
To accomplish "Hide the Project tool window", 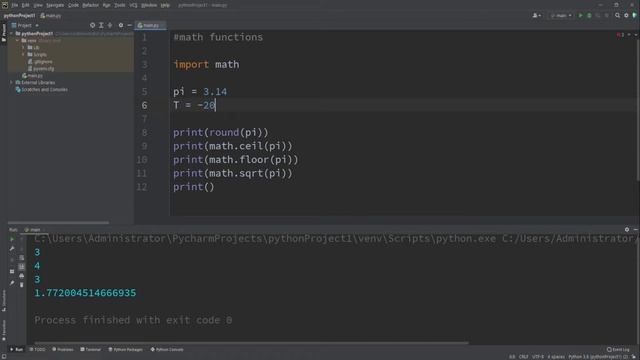I will click(129, 25).
